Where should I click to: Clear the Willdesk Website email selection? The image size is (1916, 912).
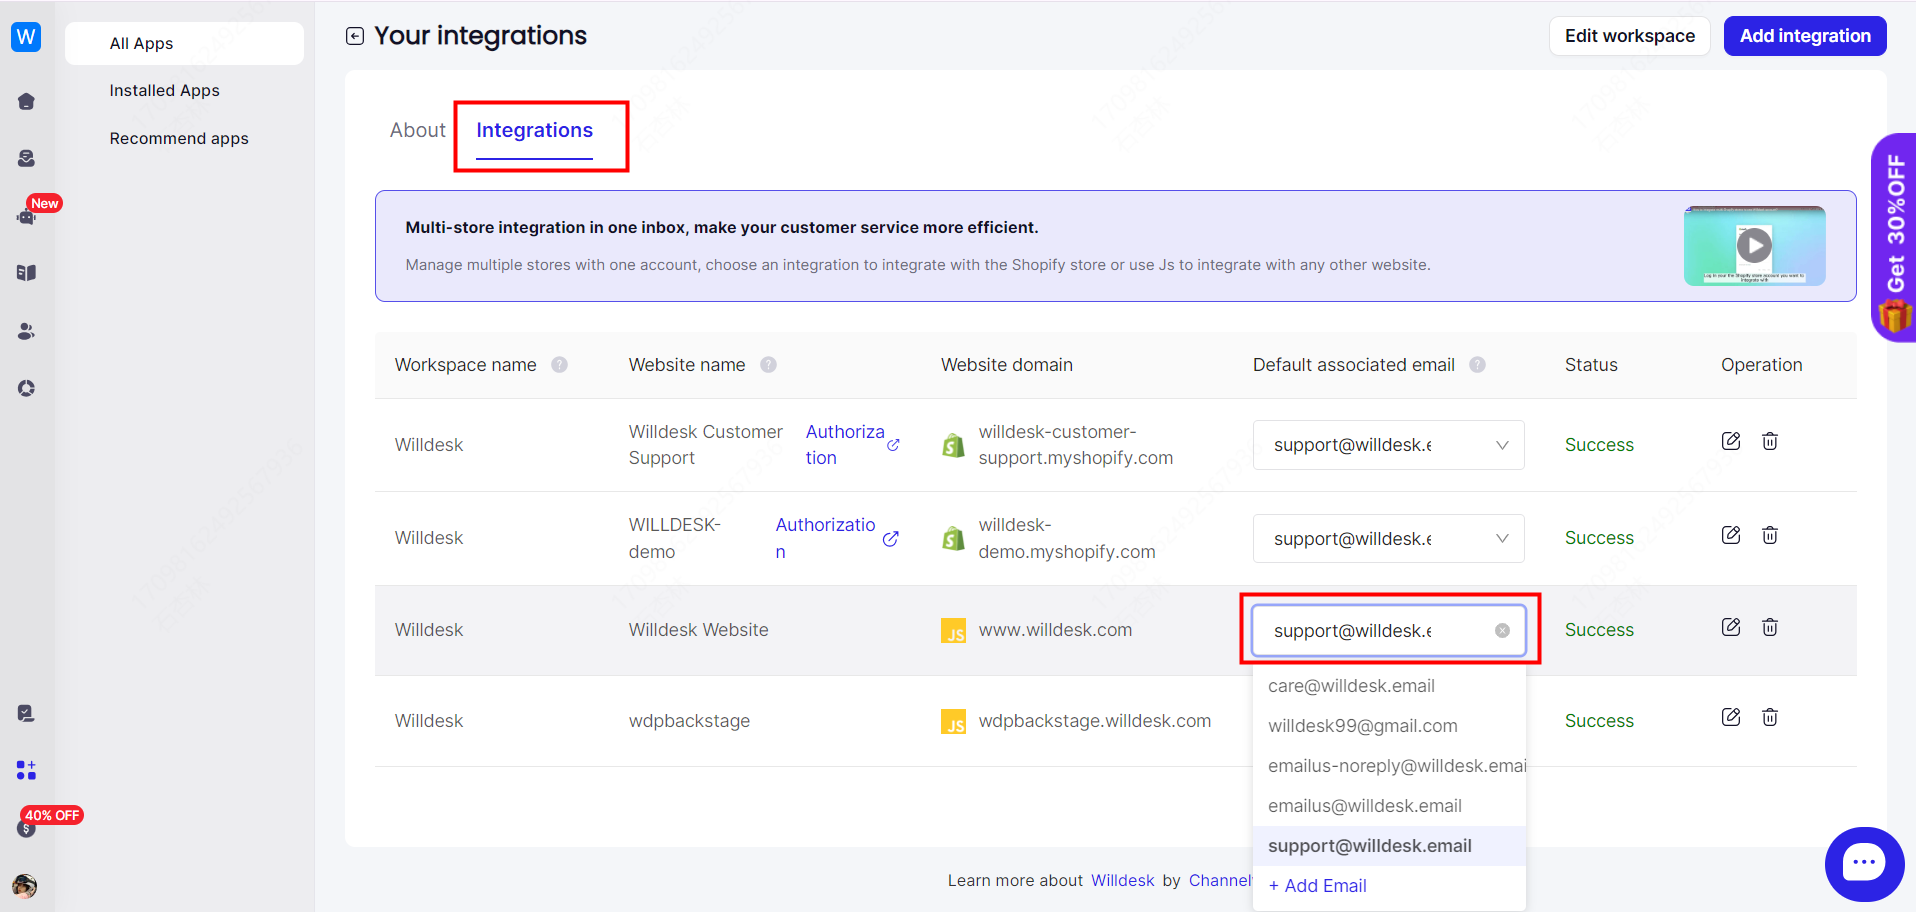(x=1502, y=630)
